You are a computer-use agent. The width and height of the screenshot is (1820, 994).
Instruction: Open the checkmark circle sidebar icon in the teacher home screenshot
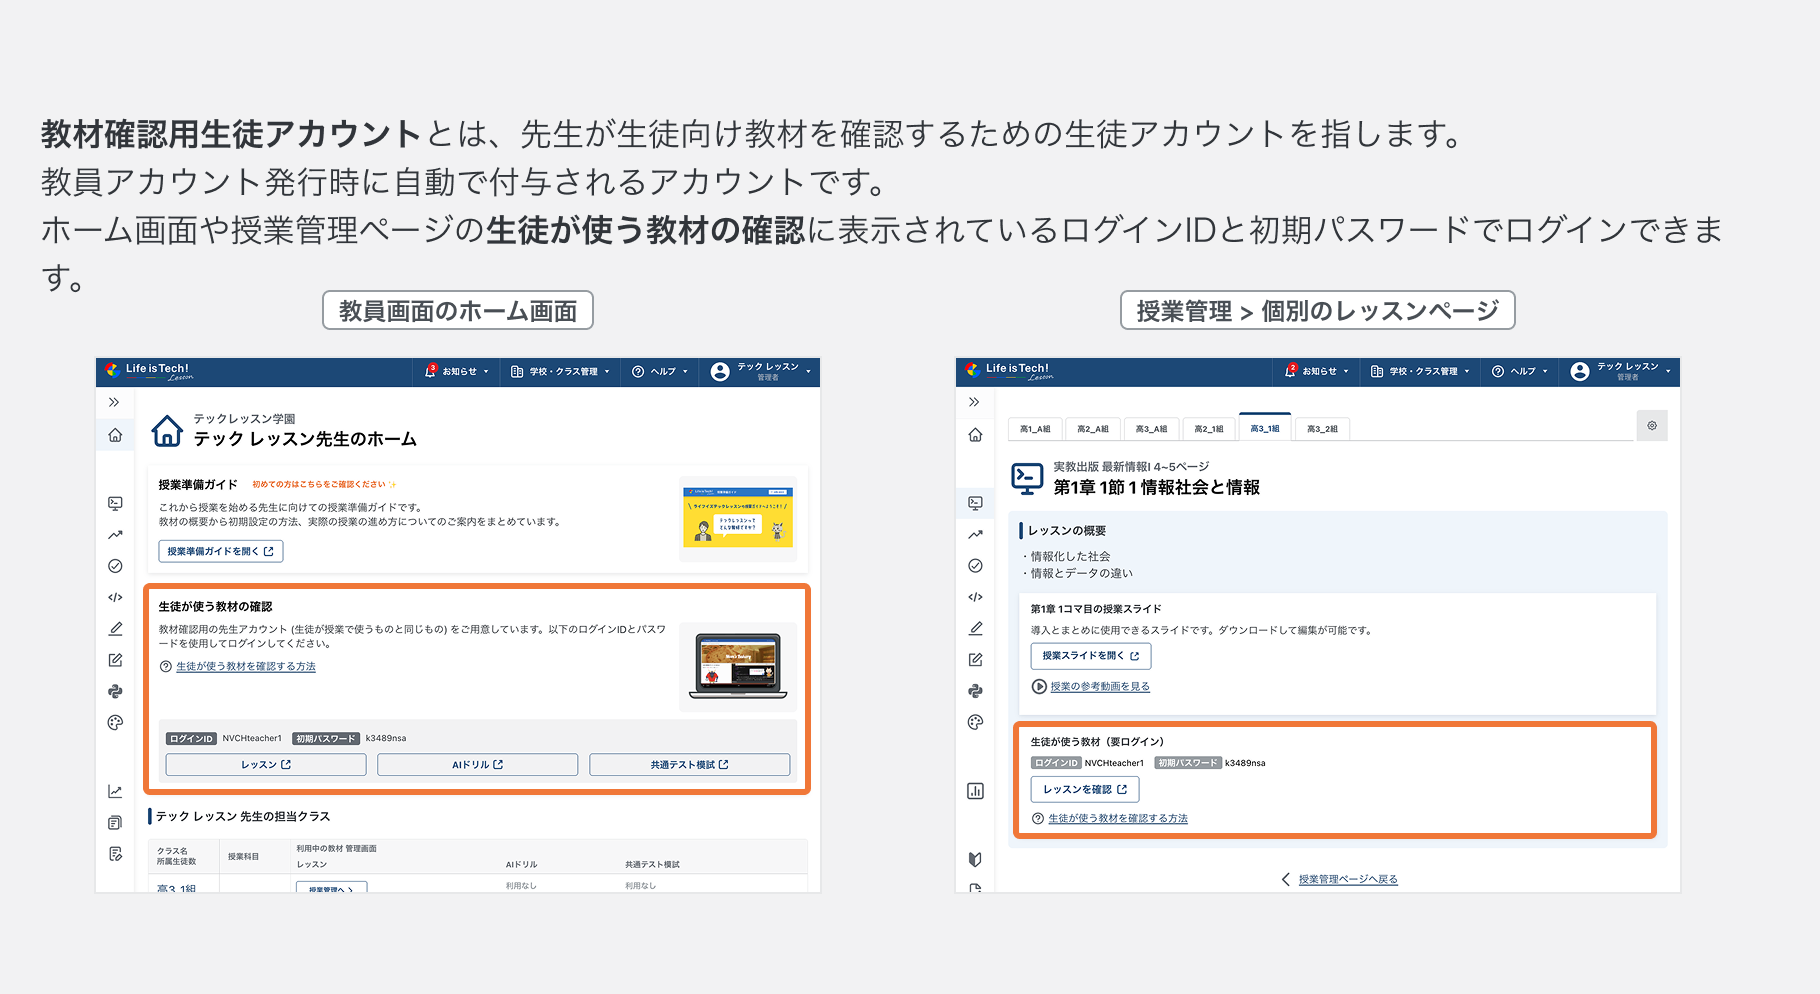click(115, 566)
